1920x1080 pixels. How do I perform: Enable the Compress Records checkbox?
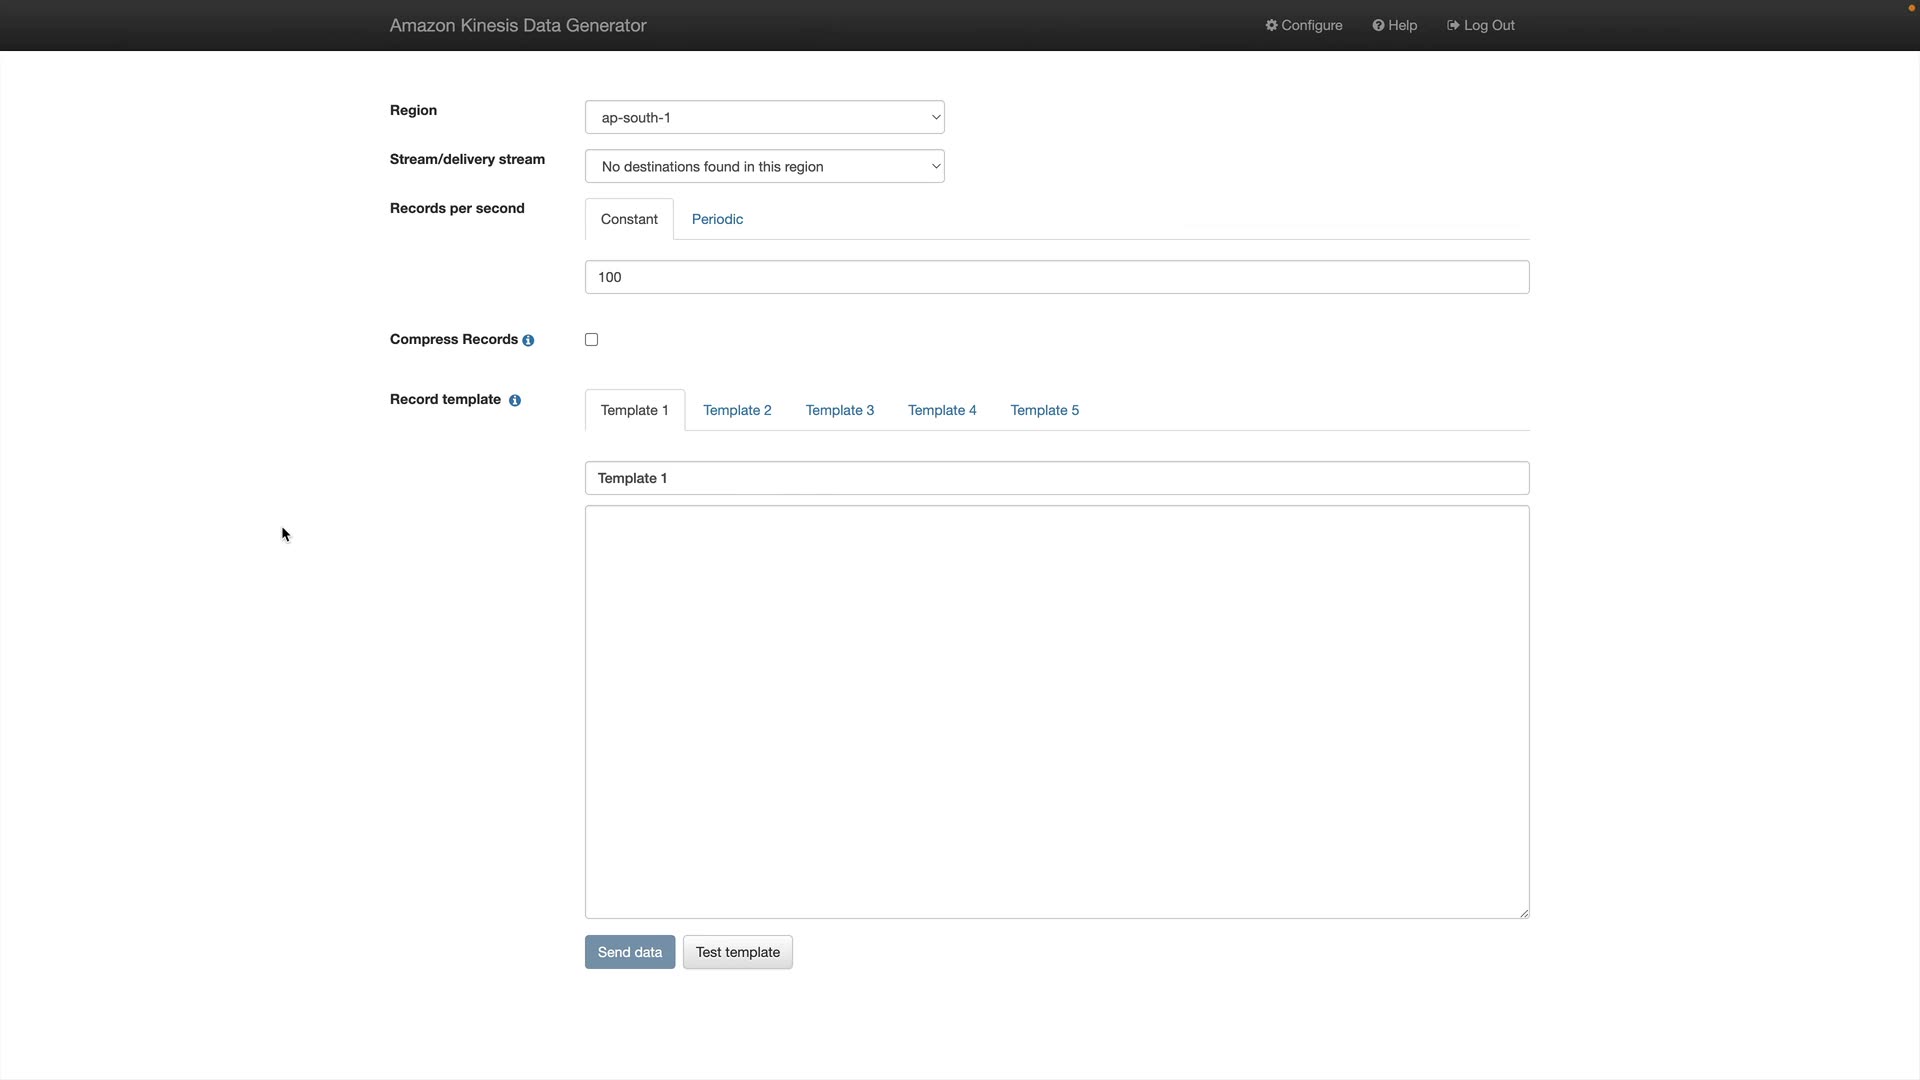[x=592, y=340]
